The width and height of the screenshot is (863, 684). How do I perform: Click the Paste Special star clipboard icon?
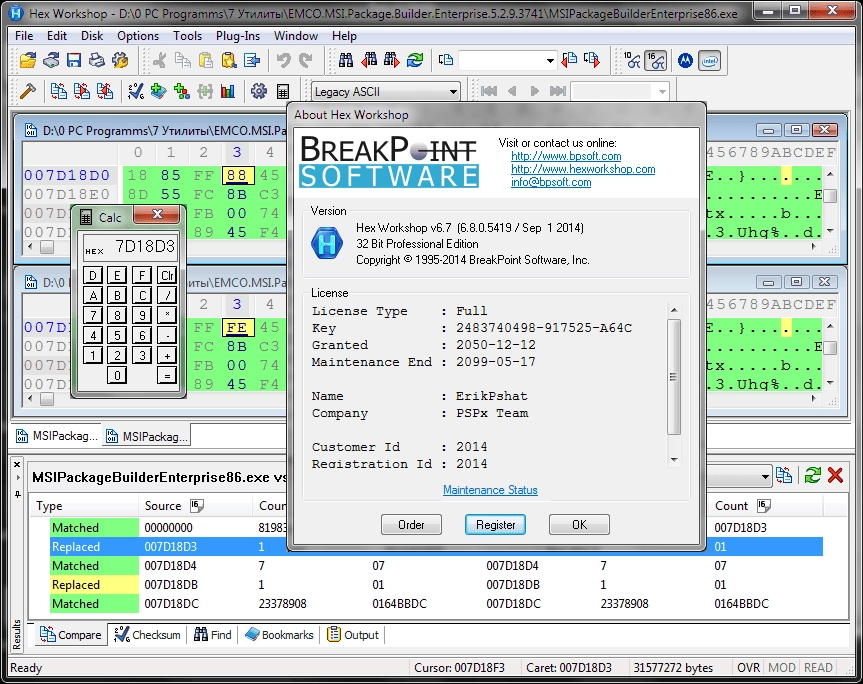pyautogui.click(x=229, y=60)
